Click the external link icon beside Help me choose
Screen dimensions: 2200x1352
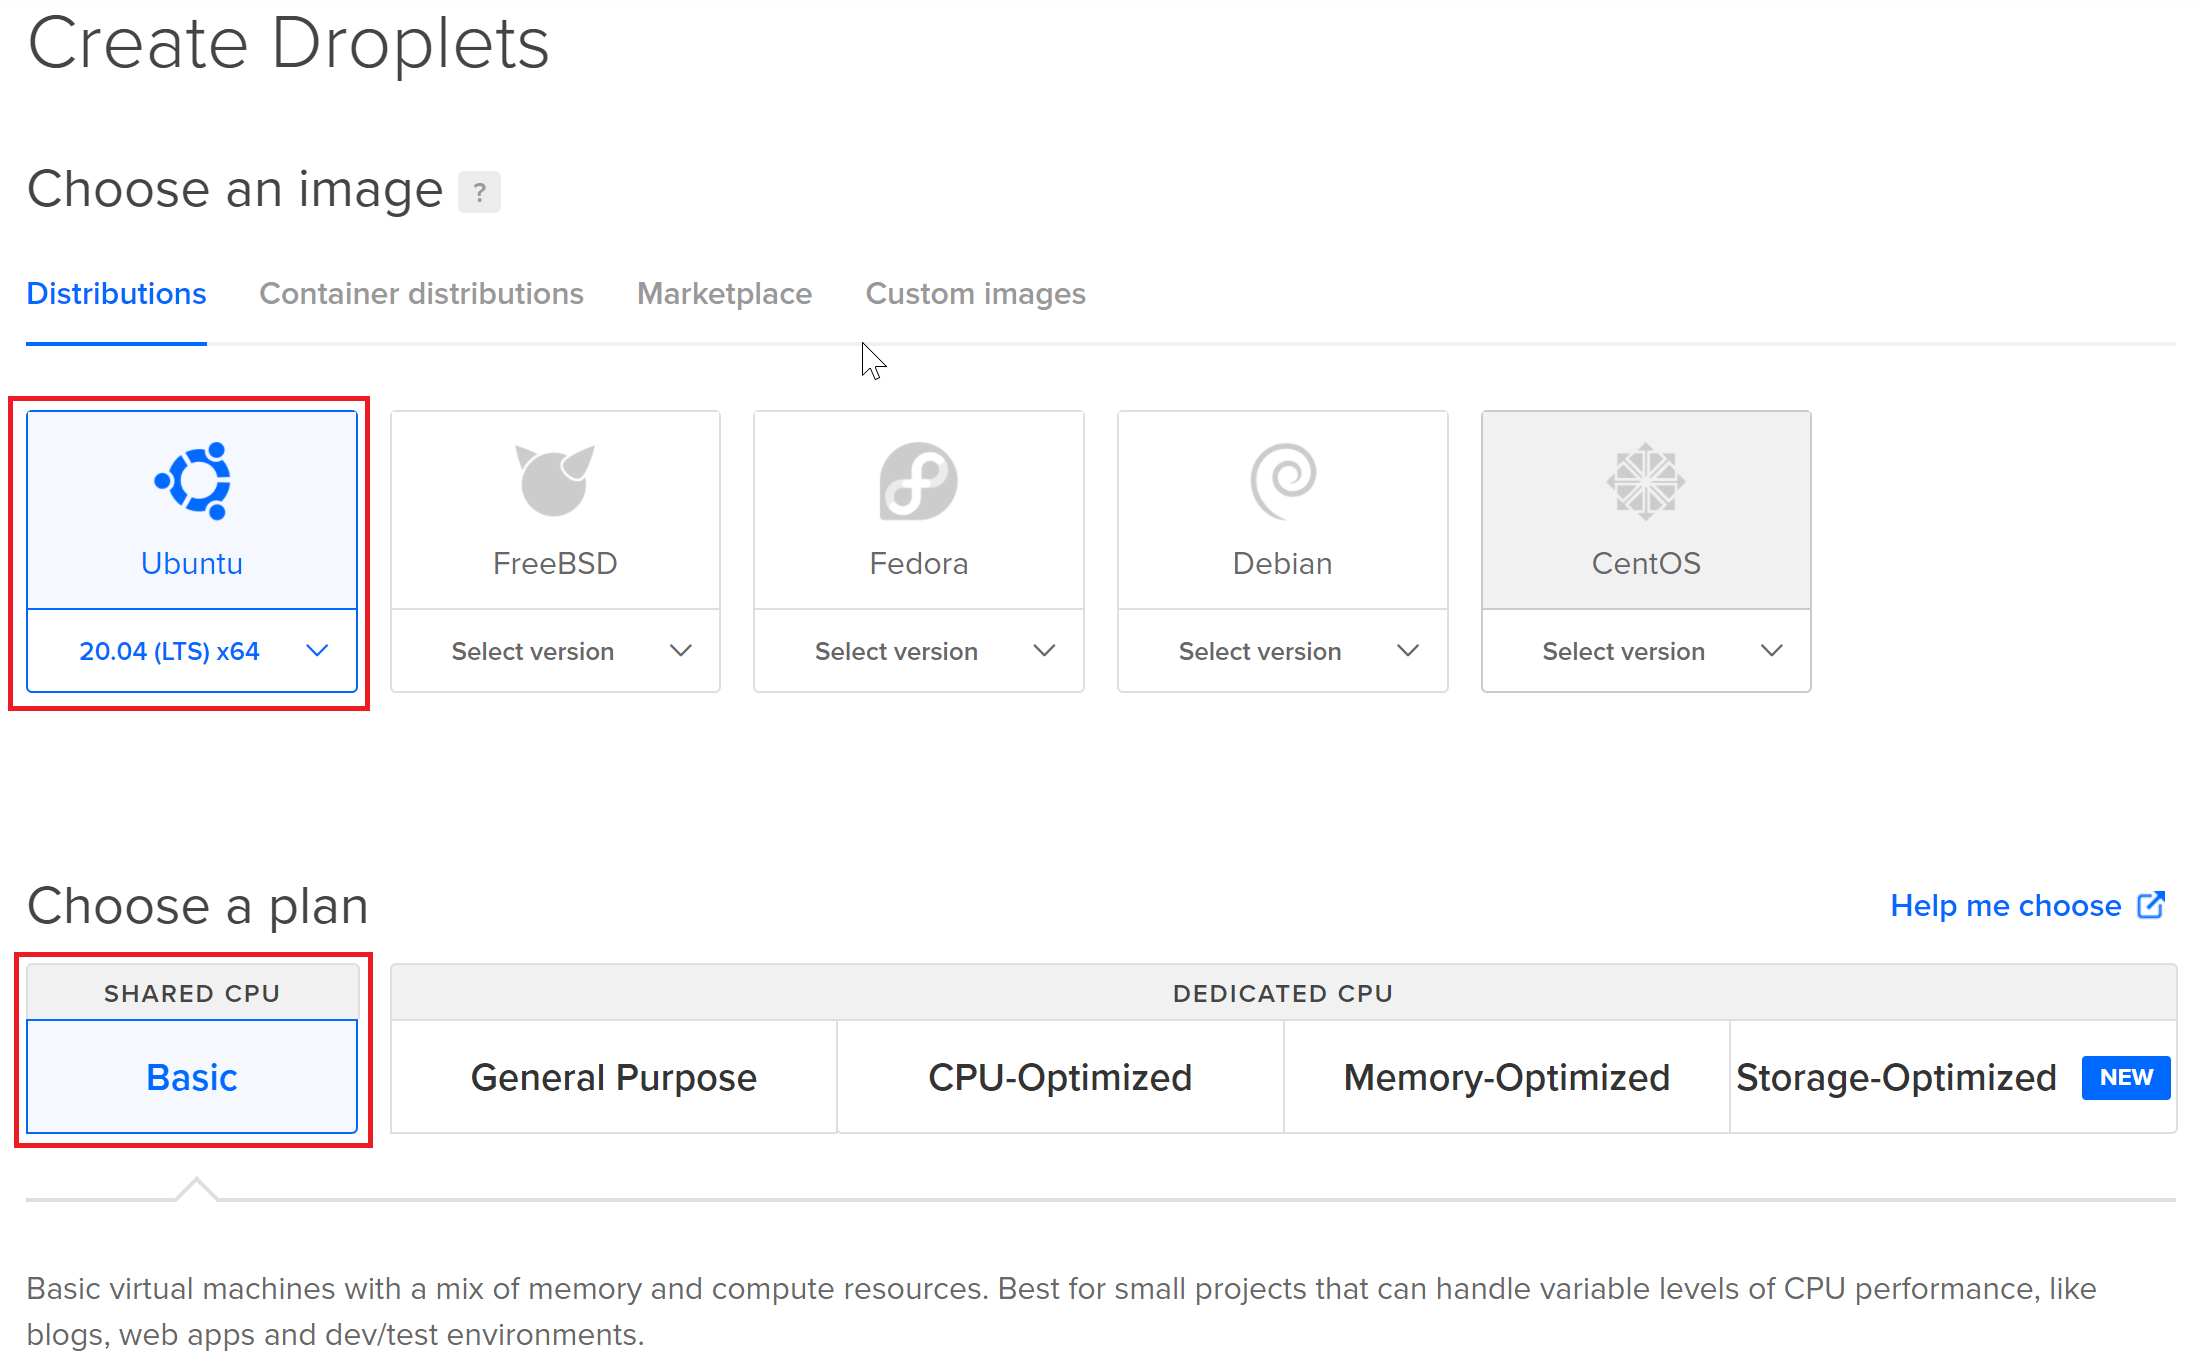(x=2151, y=905)
